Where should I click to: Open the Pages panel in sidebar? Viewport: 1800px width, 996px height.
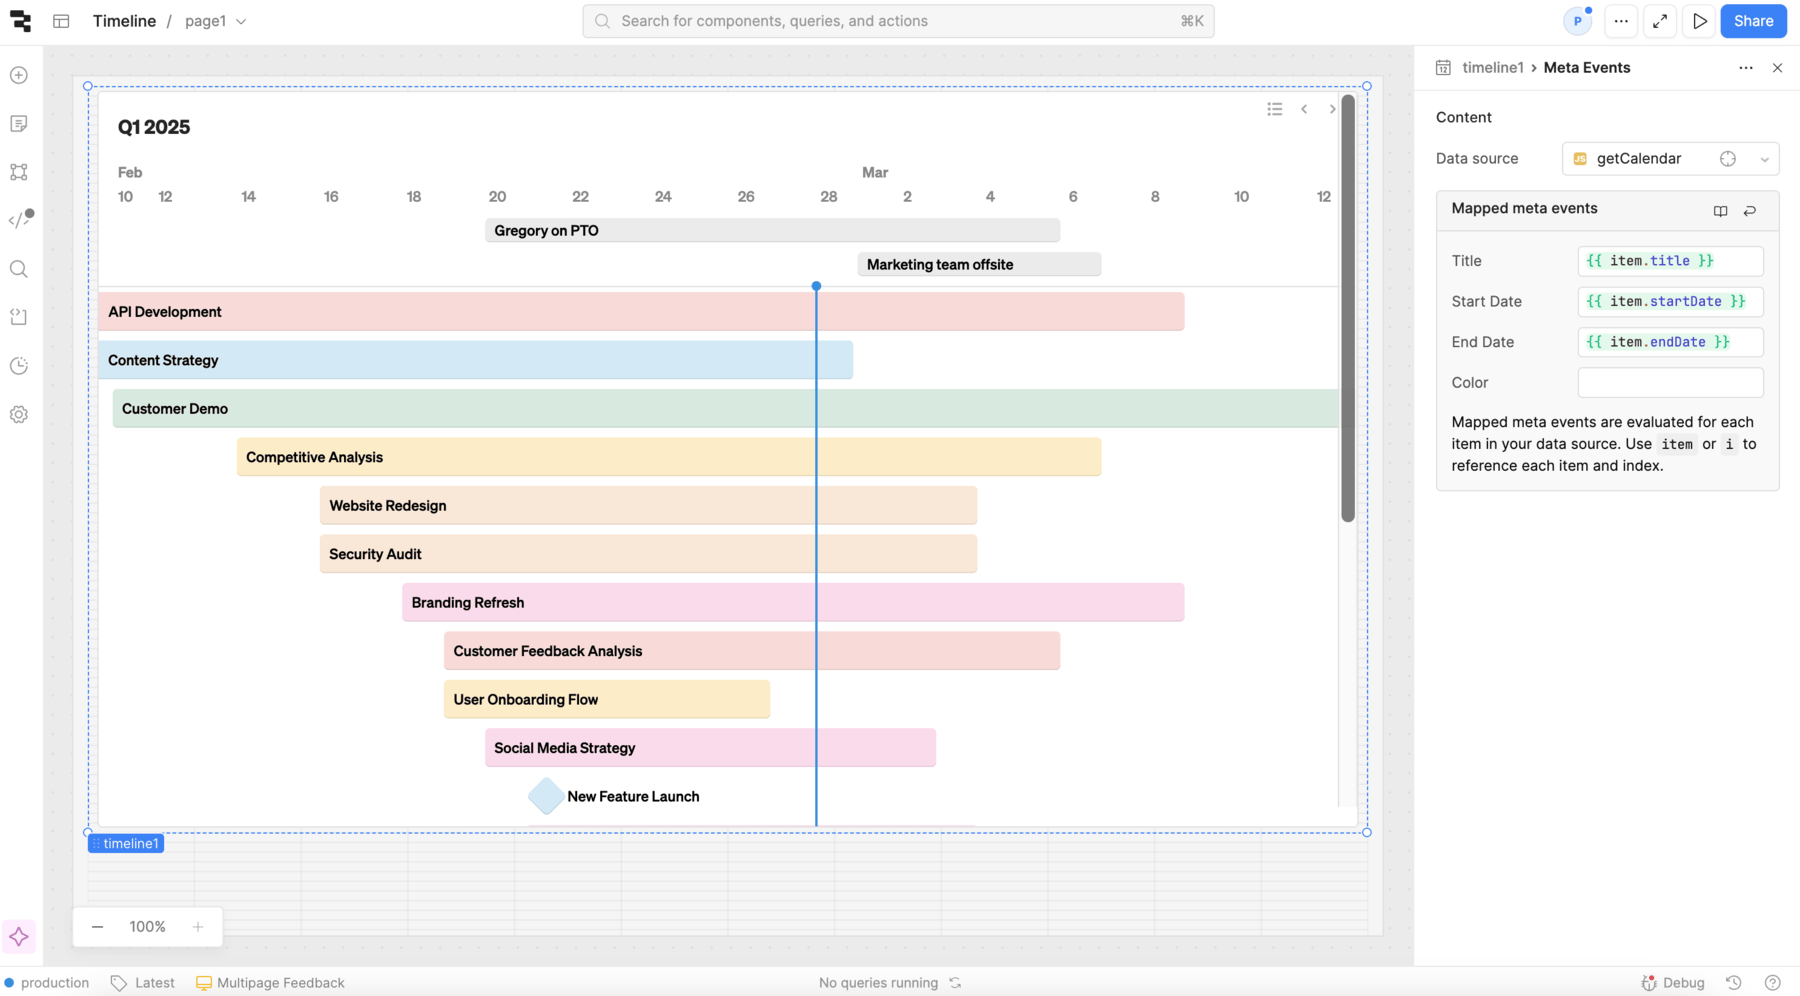19,124
